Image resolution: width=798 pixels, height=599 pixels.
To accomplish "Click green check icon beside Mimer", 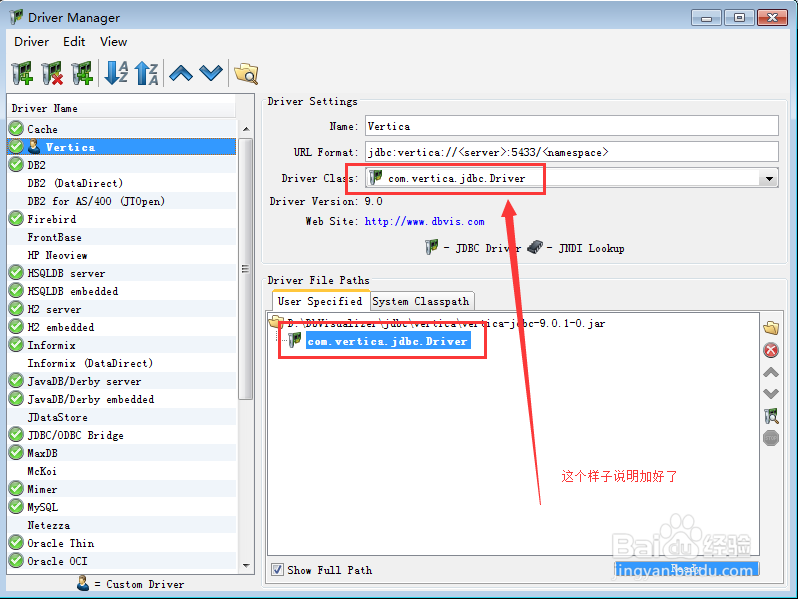I will (x=16, y=489).
